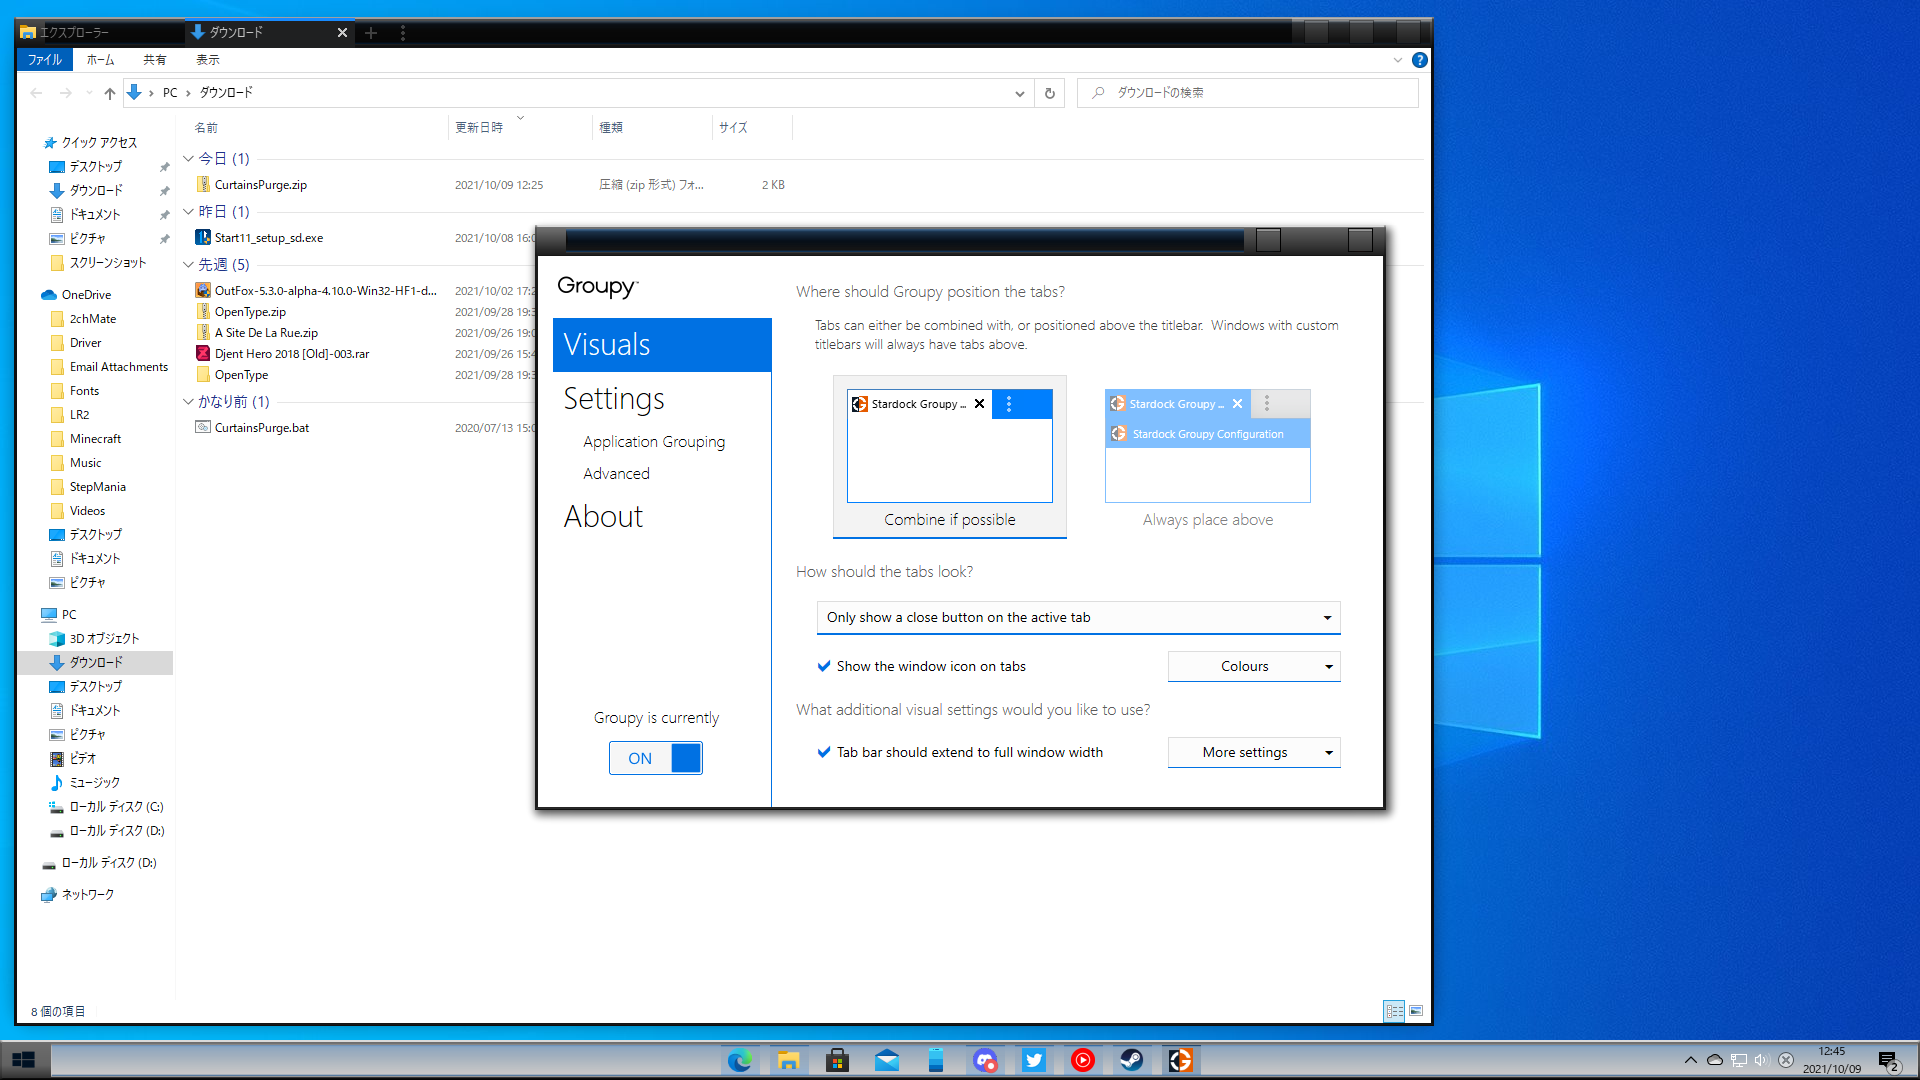The height and width of the screenshot is (1080, 1920).
Task: Select Visuals in Groupy sidebar
Action: pyautogui.click(x=662, y=345)
